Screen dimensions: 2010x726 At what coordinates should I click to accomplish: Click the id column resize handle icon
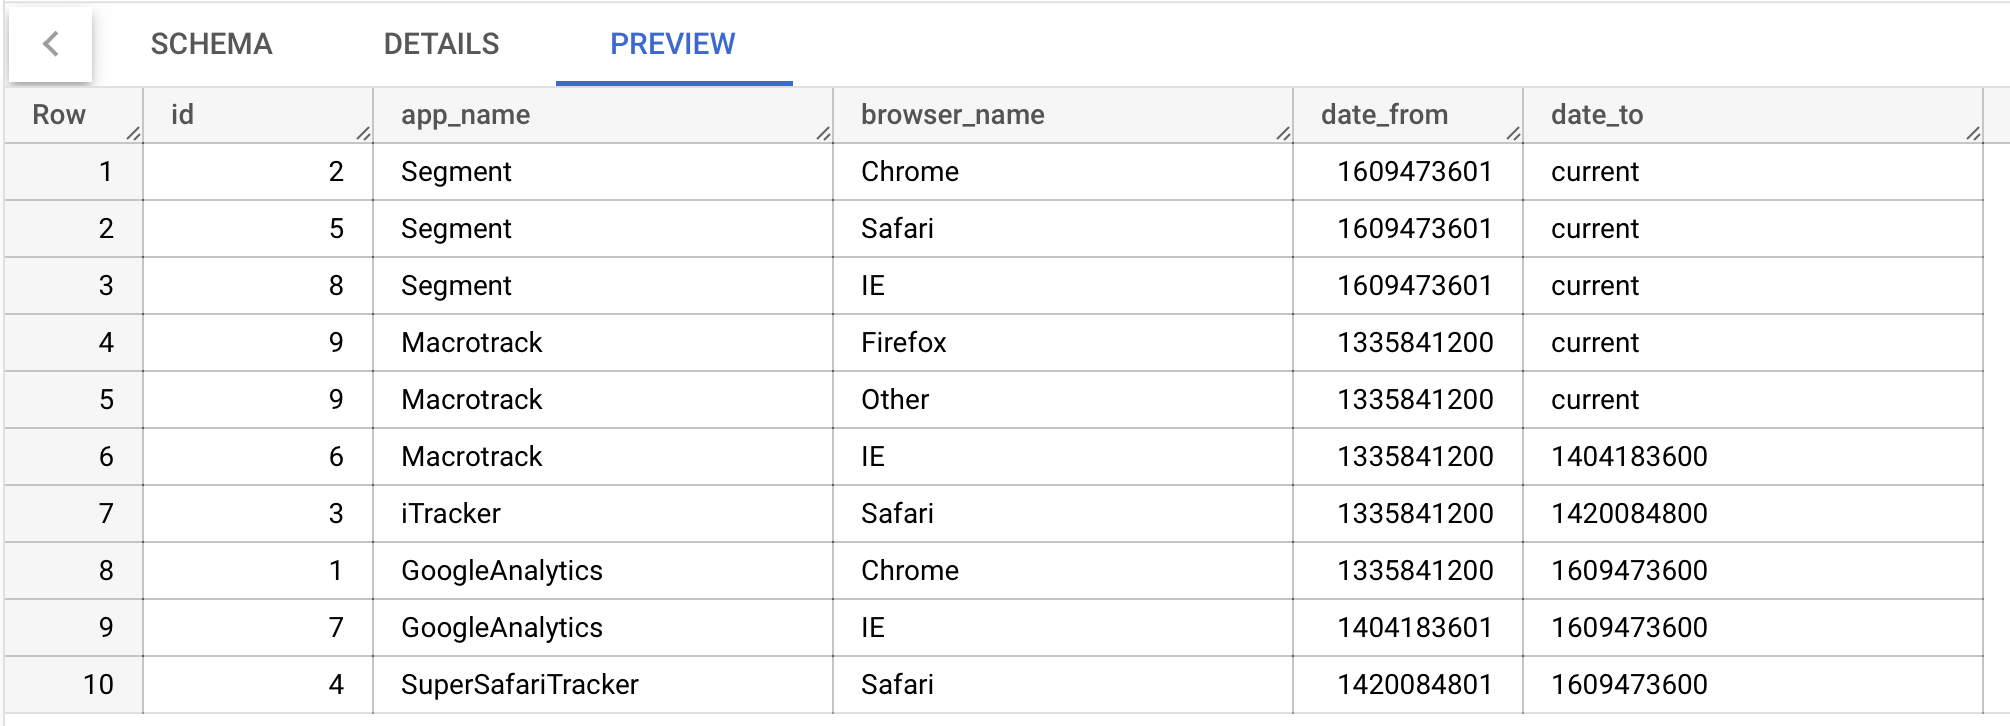click(x=363, y=133)
